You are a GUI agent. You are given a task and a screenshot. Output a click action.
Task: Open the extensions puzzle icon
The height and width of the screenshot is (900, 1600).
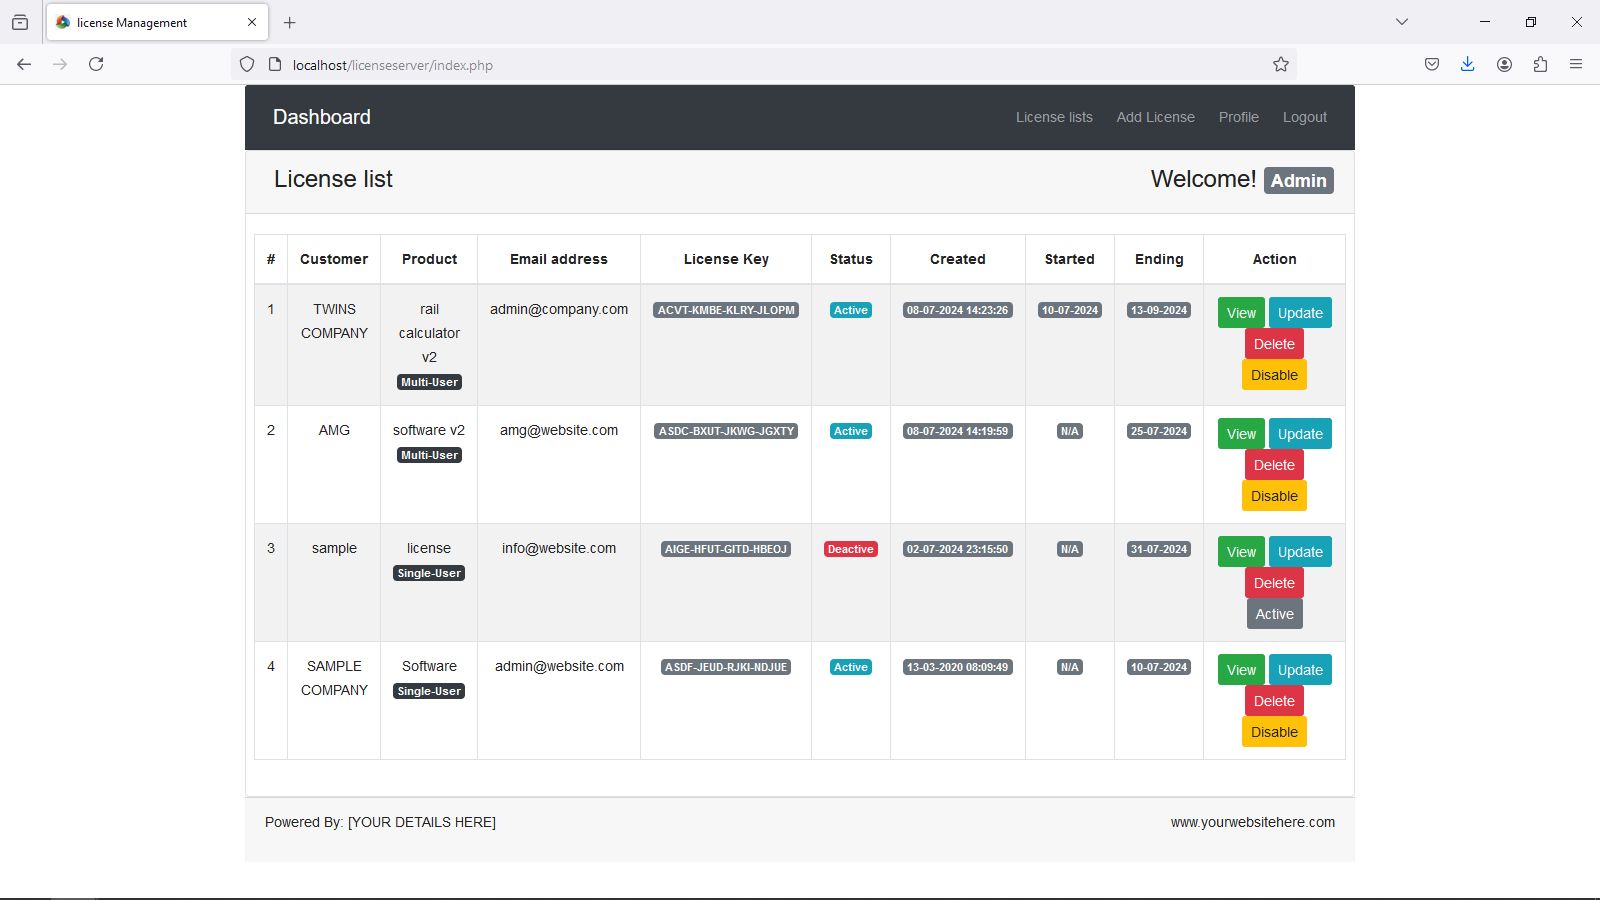click(x=1540, y=64)
